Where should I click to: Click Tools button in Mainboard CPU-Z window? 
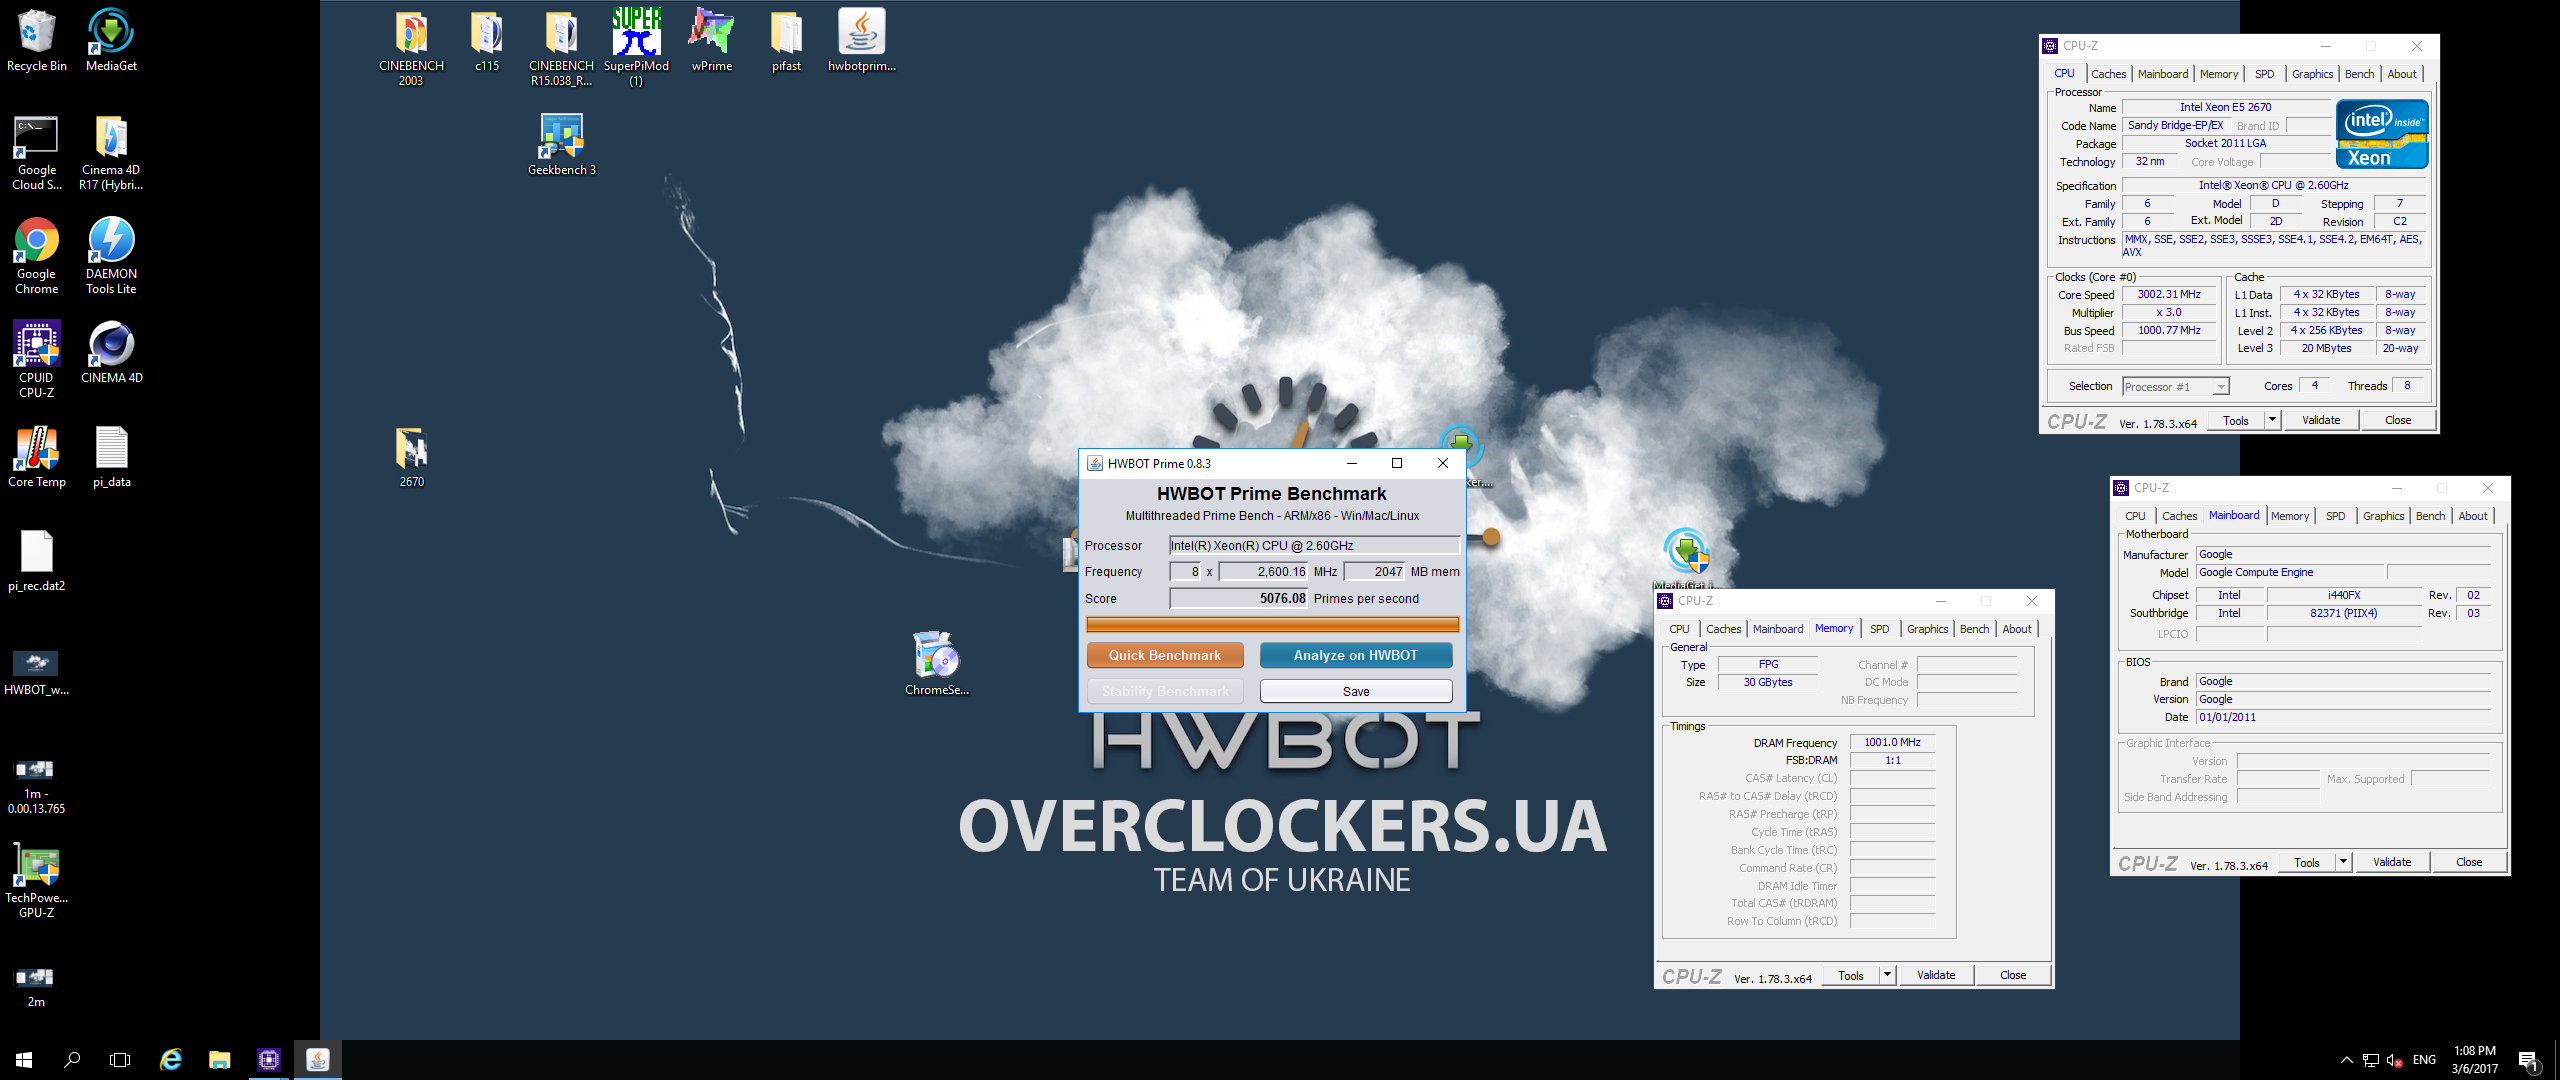[x=2307, y=862]
